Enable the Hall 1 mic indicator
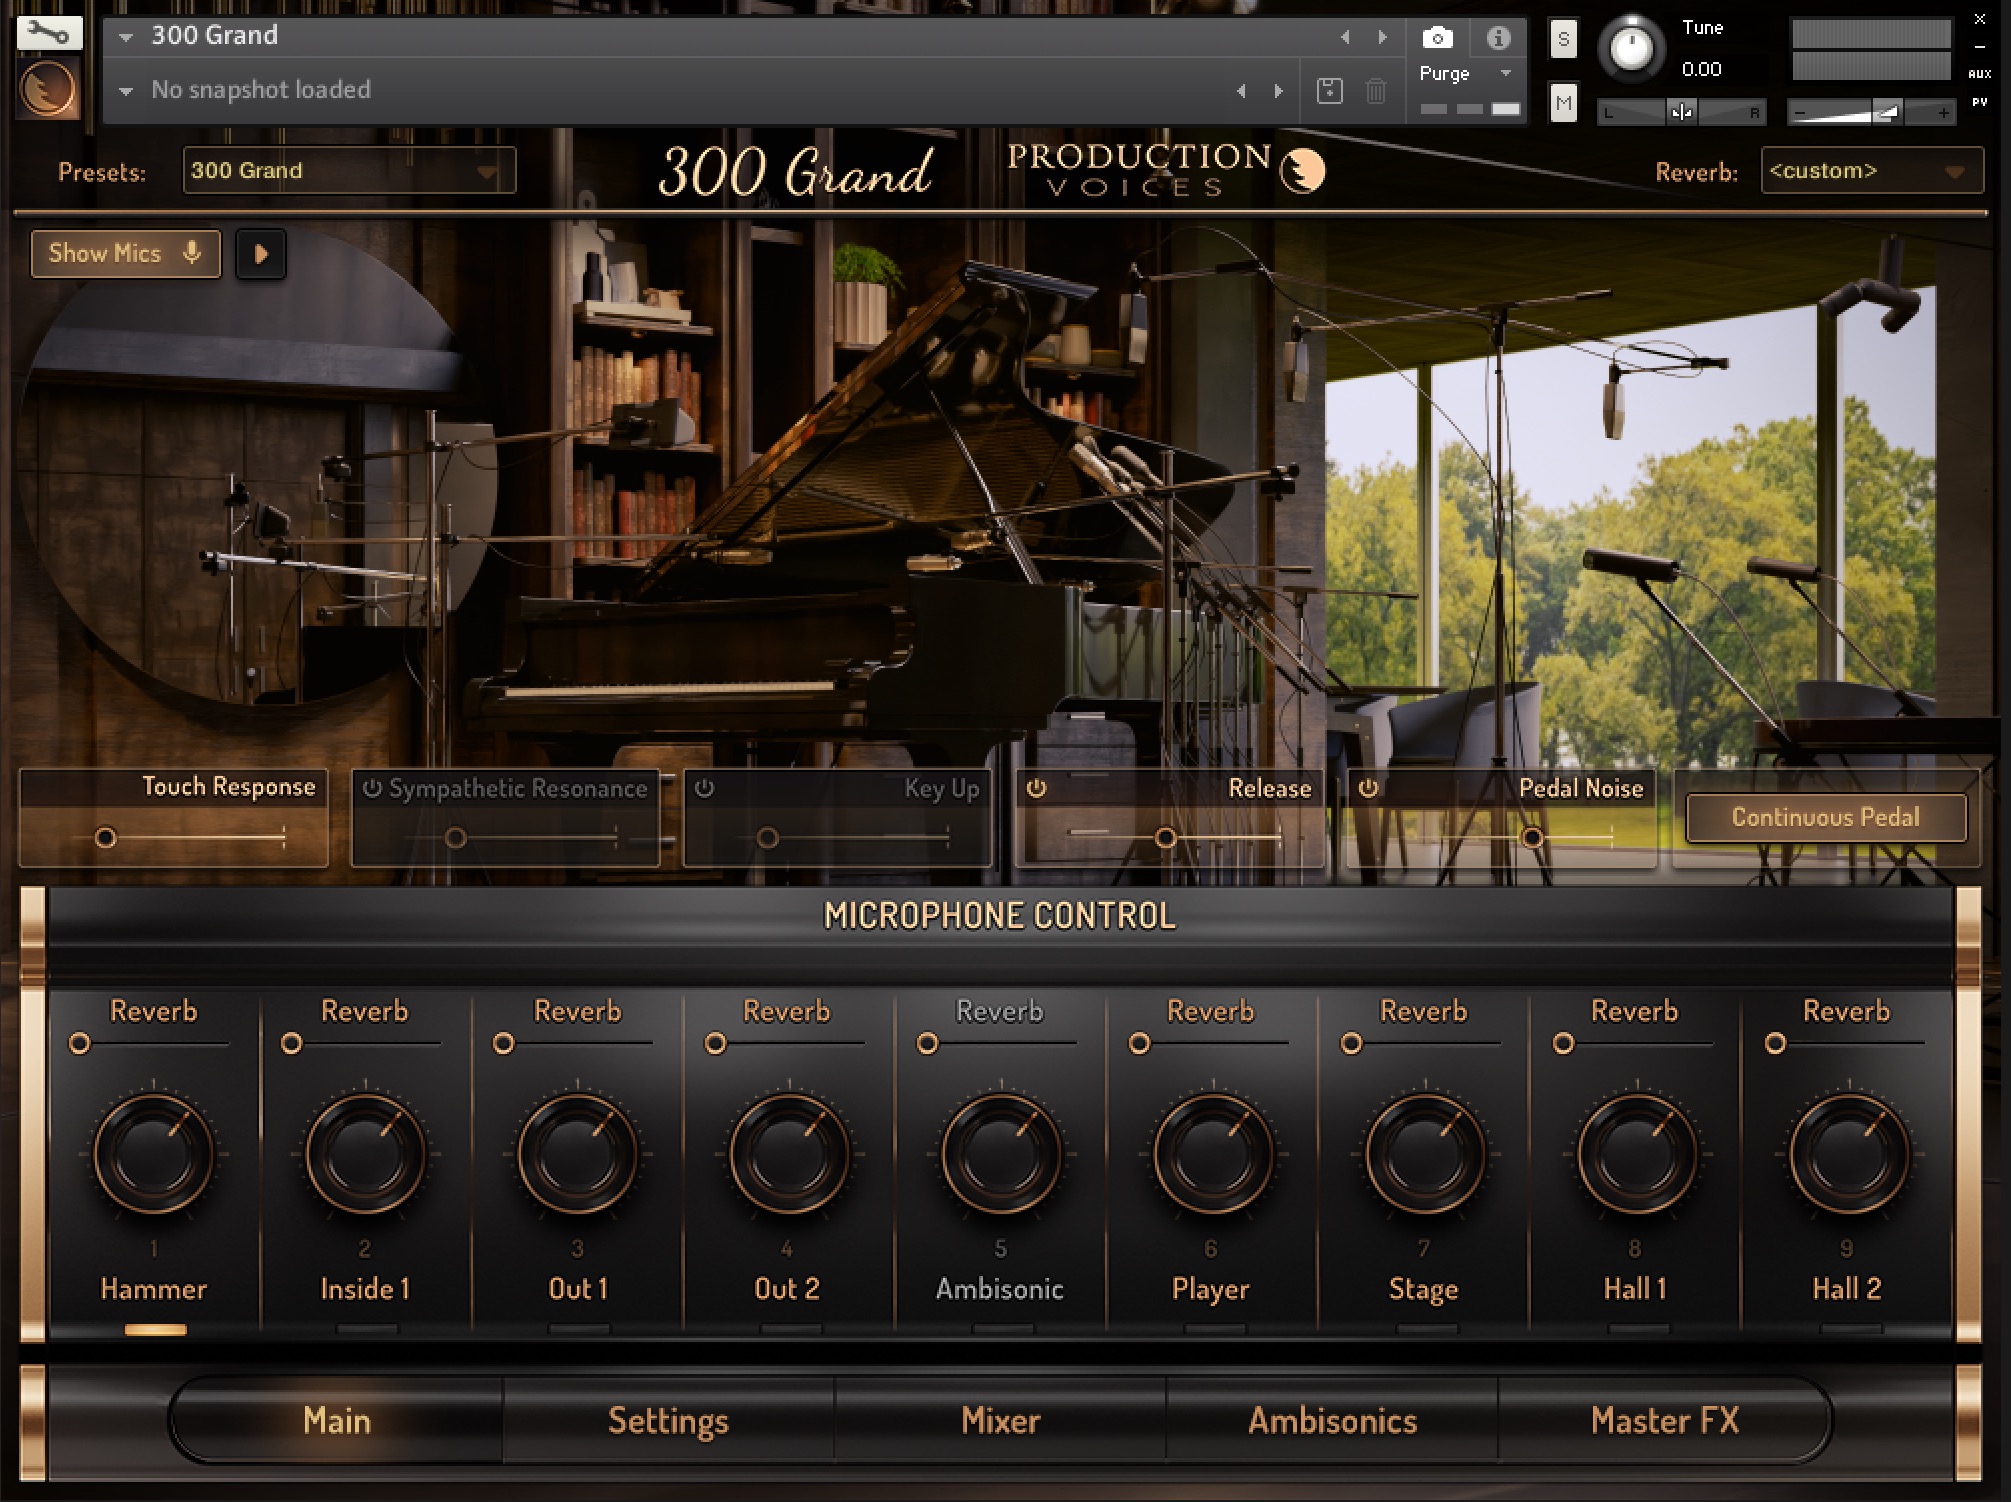The height and width of the screenshot is (1502, 2011). point(1639,1330)
